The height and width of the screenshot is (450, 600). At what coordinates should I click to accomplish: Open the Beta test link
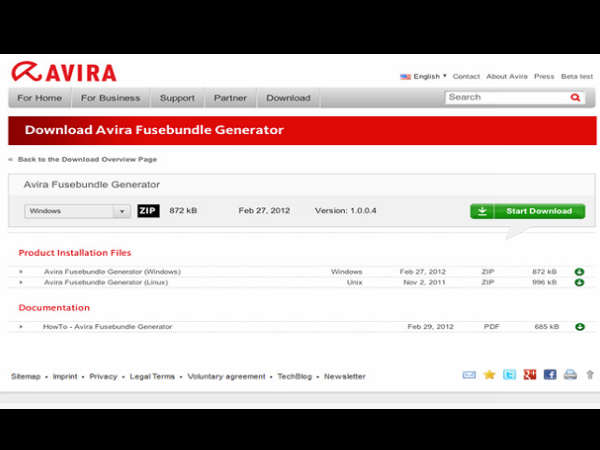coord(577,77)
